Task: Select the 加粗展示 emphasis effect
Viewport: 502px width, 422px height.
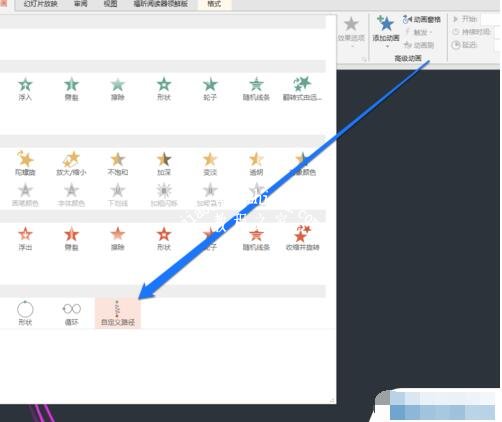Action: pyautogui.click(x=210, y=195)
